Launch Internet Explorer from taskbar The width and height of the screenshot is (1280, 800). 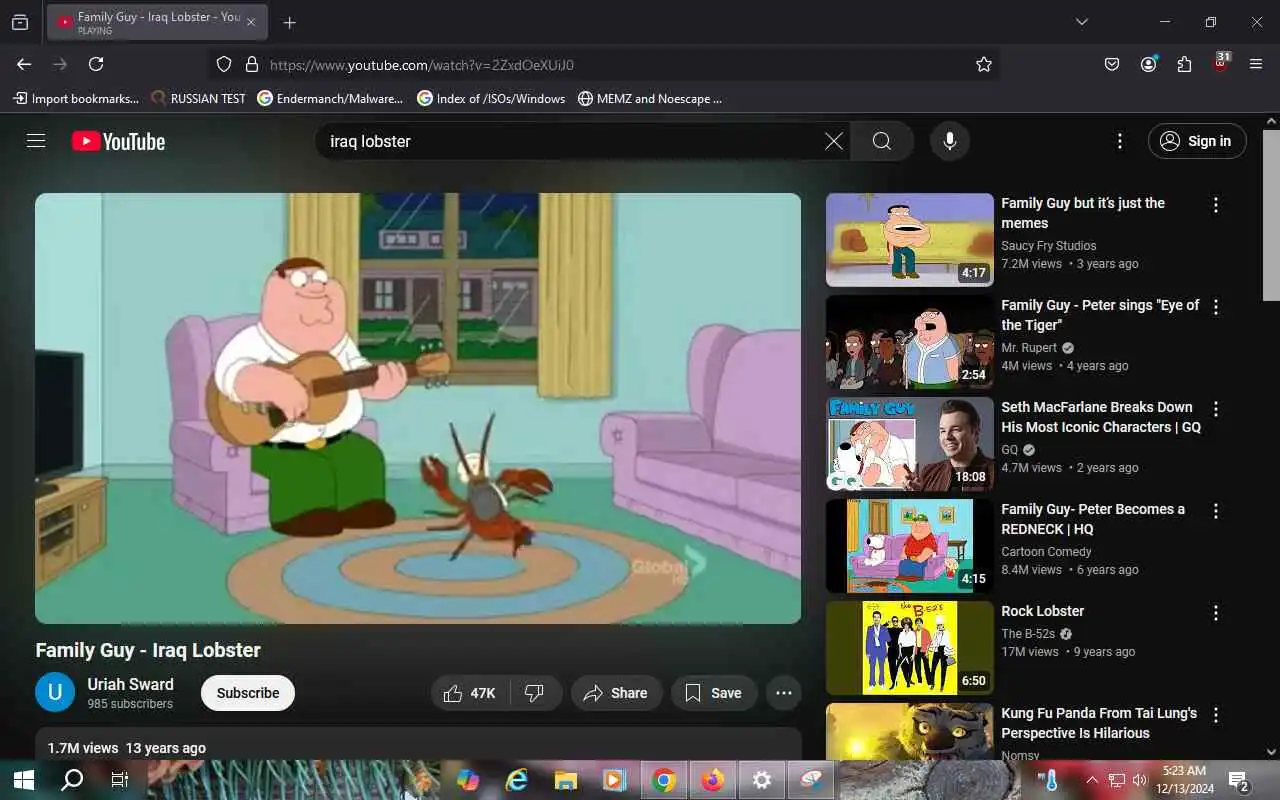pos(517,780)
